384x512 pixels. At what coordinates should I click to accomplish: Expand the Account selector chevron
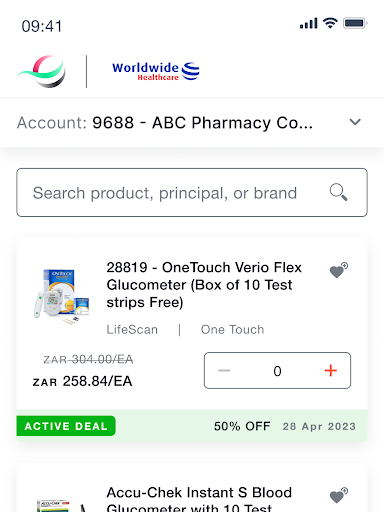click(355, 122)
